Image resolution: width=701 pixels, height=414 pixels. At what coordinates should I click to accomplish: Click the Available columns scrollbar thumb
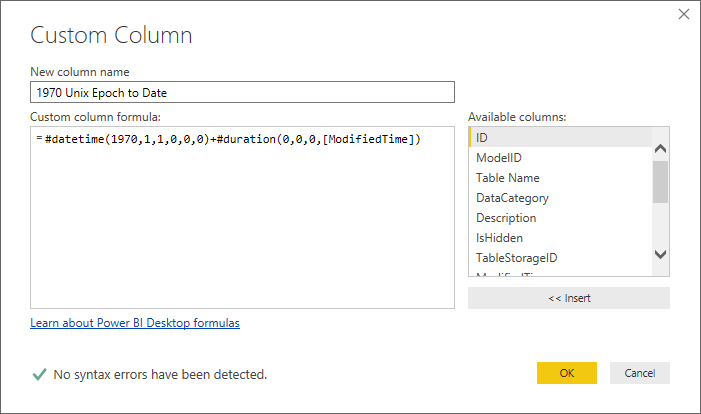point(660,180)
